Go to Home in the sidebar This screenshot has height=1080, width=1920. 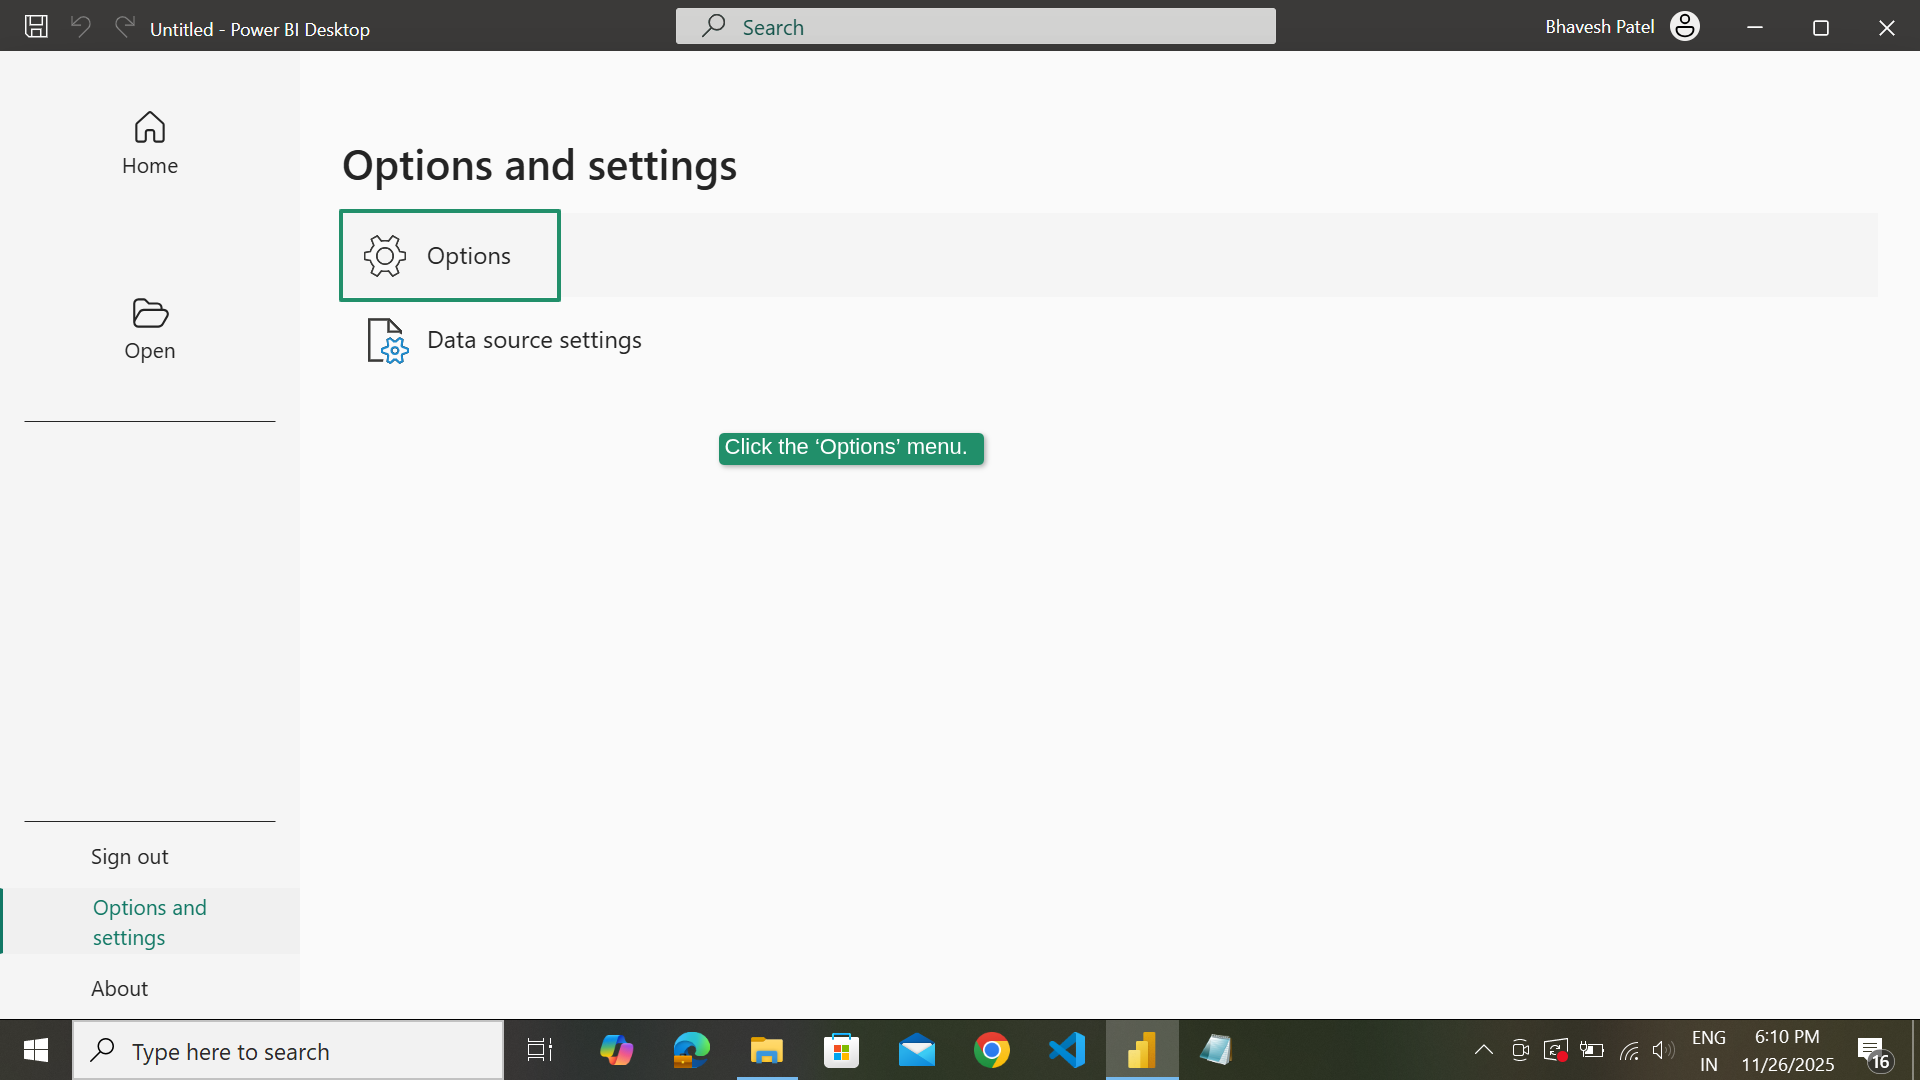tap(149, 143)
